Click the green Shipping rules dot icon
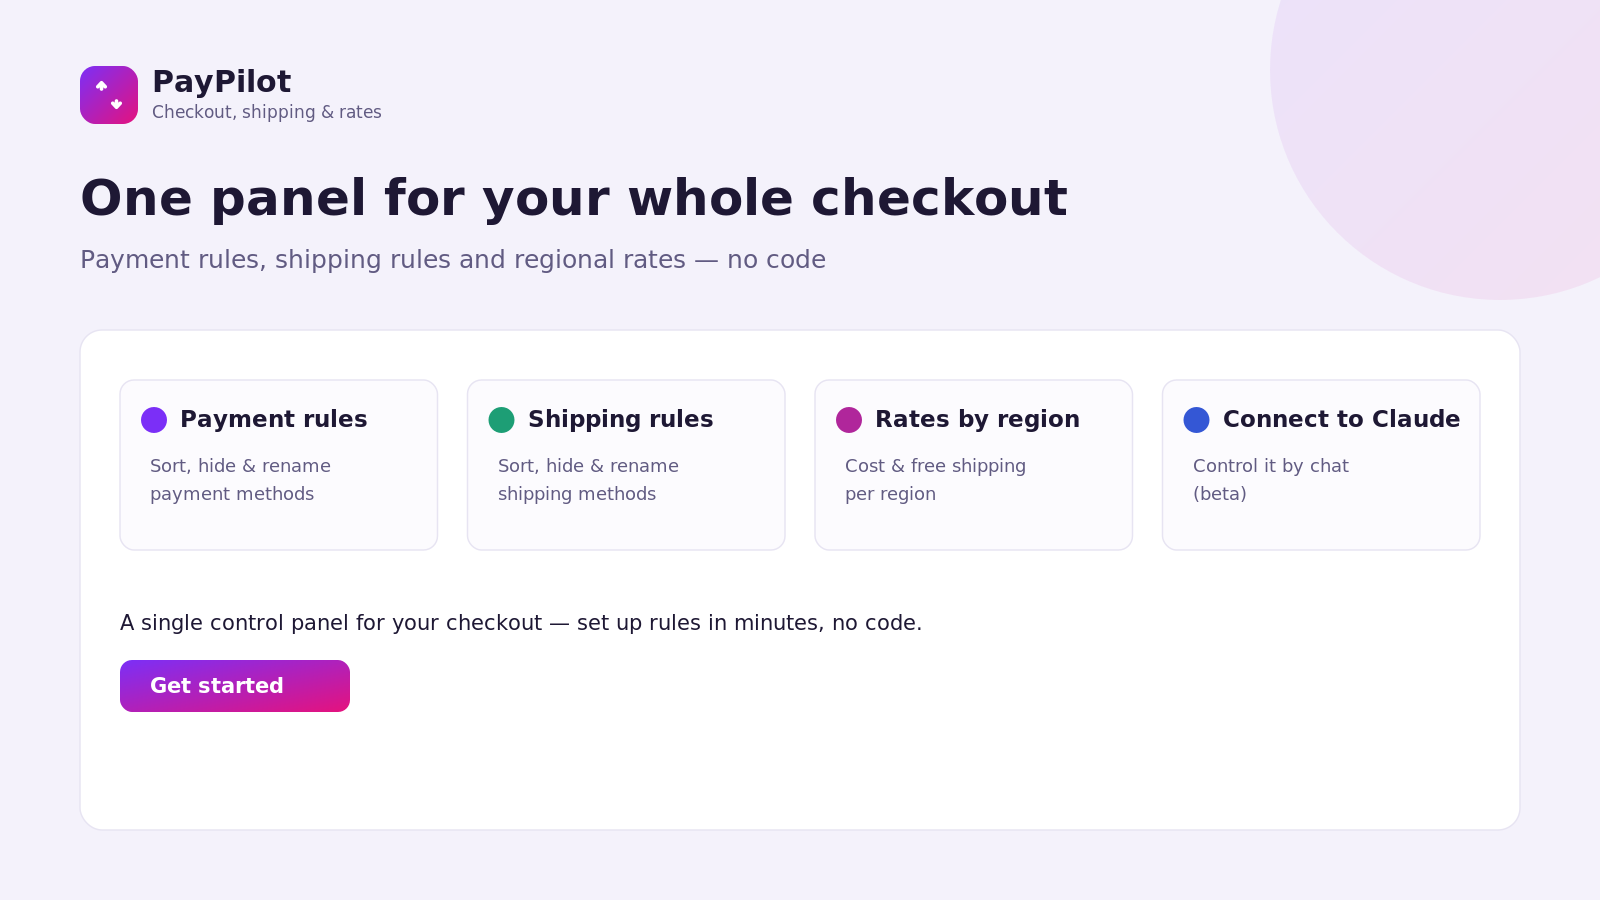The width and height of the screenshot is (1600, 900). [501, 420]
